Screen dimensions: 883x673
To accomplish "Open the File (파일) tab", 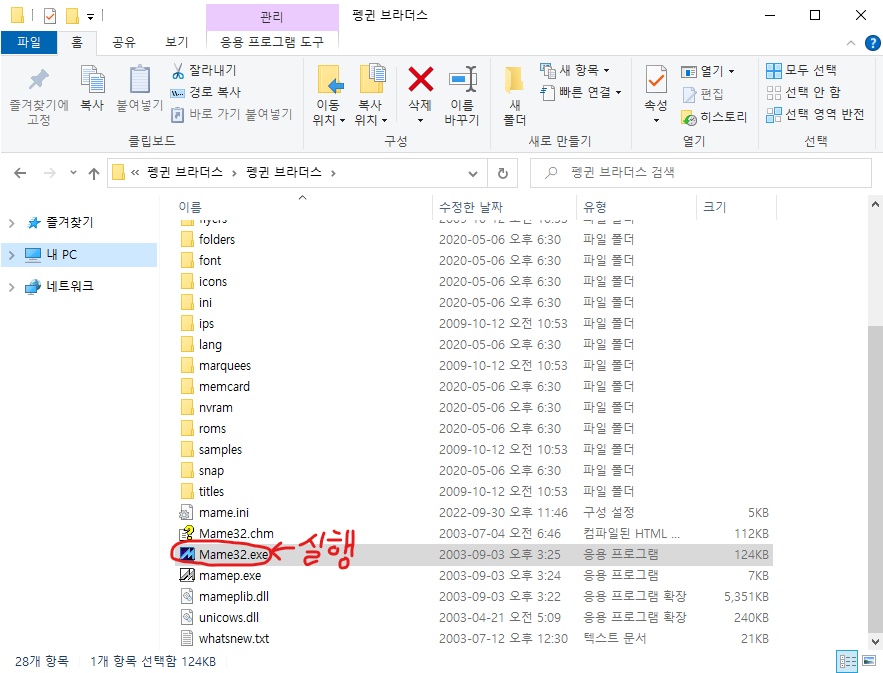I will 29,42.
